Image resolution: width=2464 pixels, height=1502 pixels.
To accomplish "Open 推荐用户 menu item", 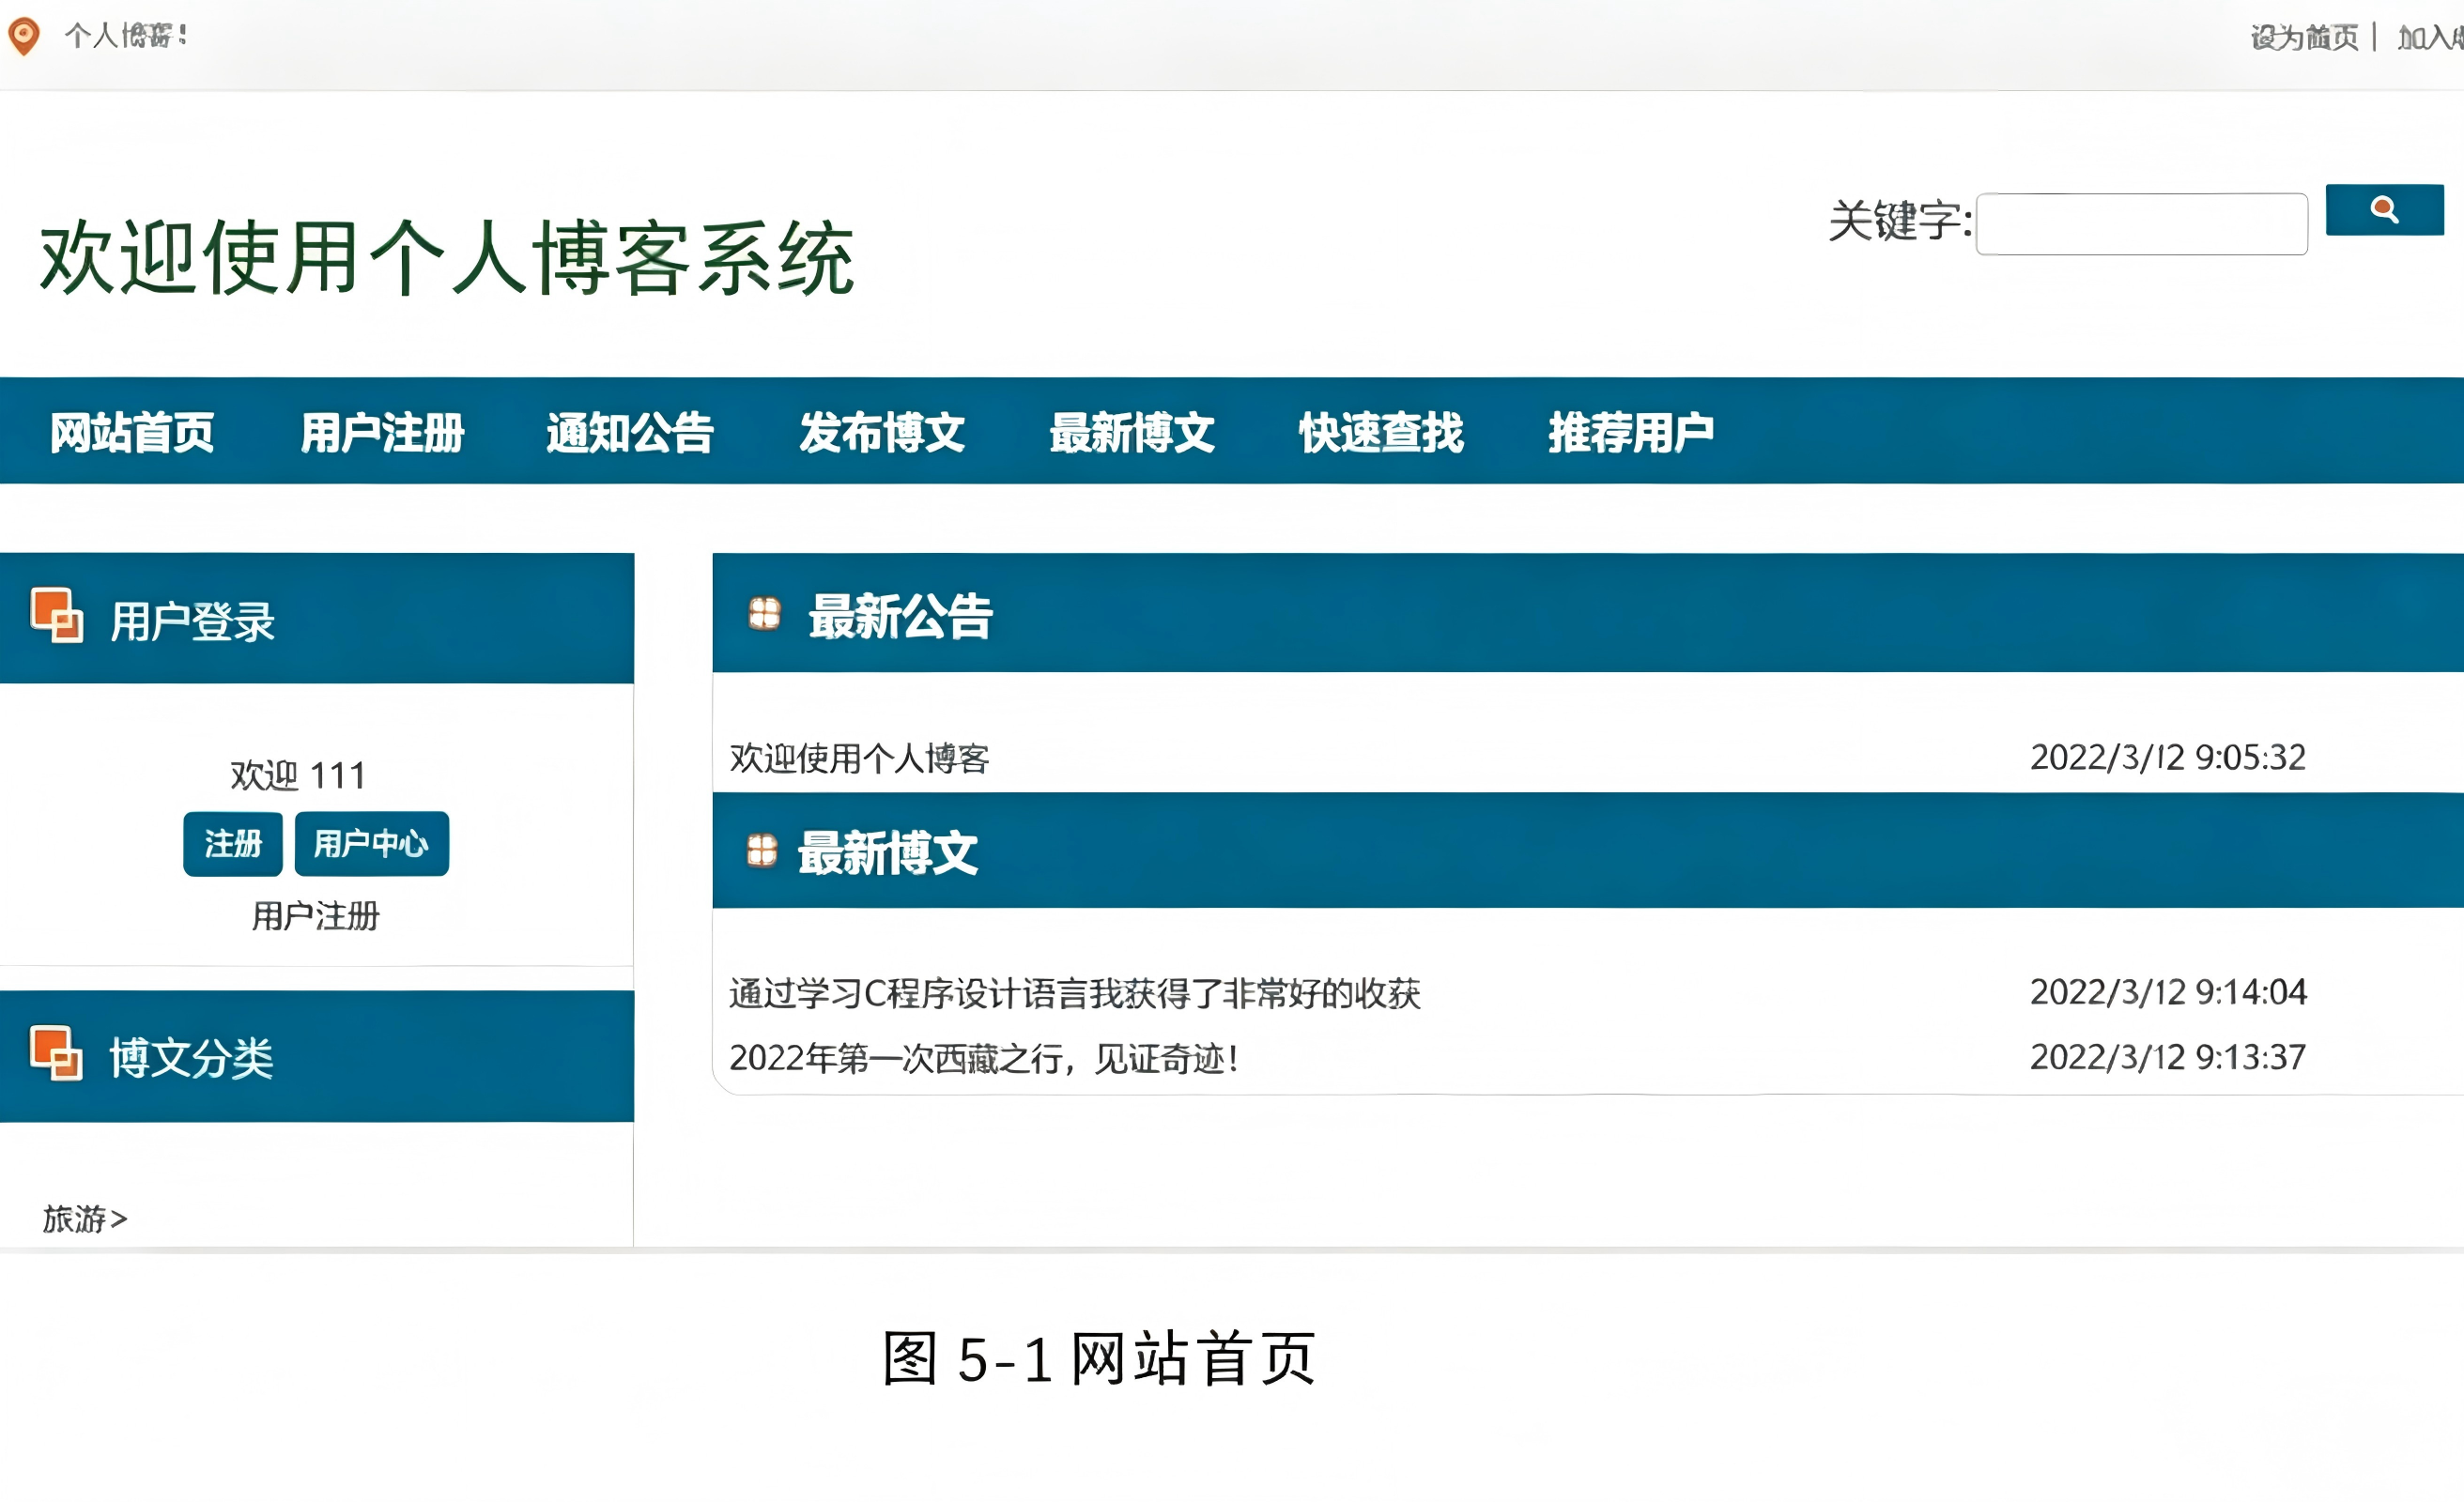I will [x=1631, y=432].
